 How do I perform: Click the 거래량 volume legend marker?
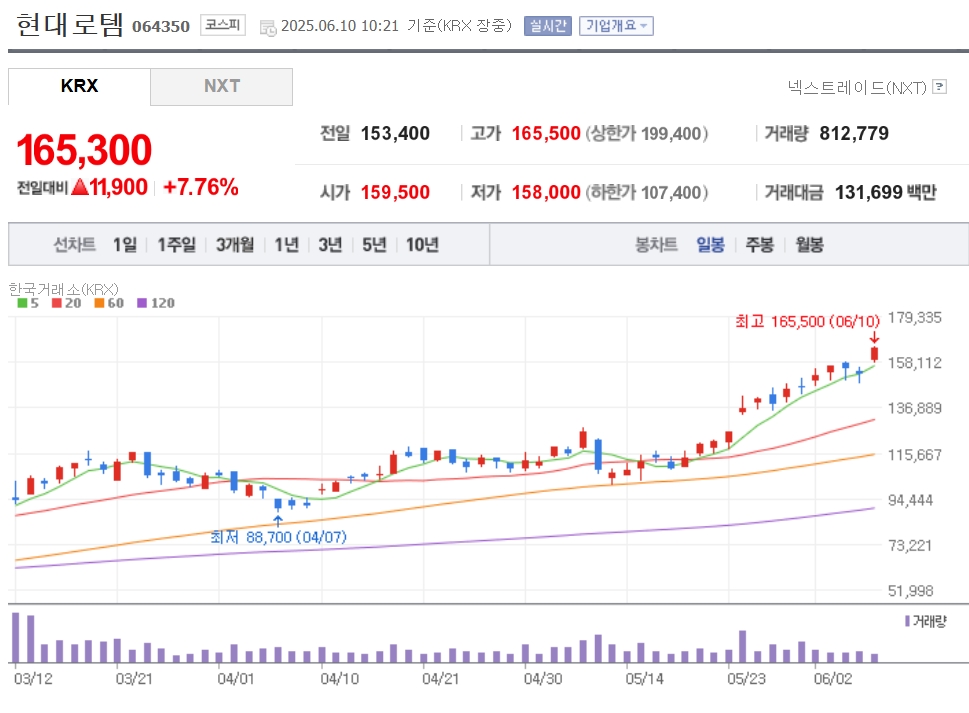(x=907, y=621)
